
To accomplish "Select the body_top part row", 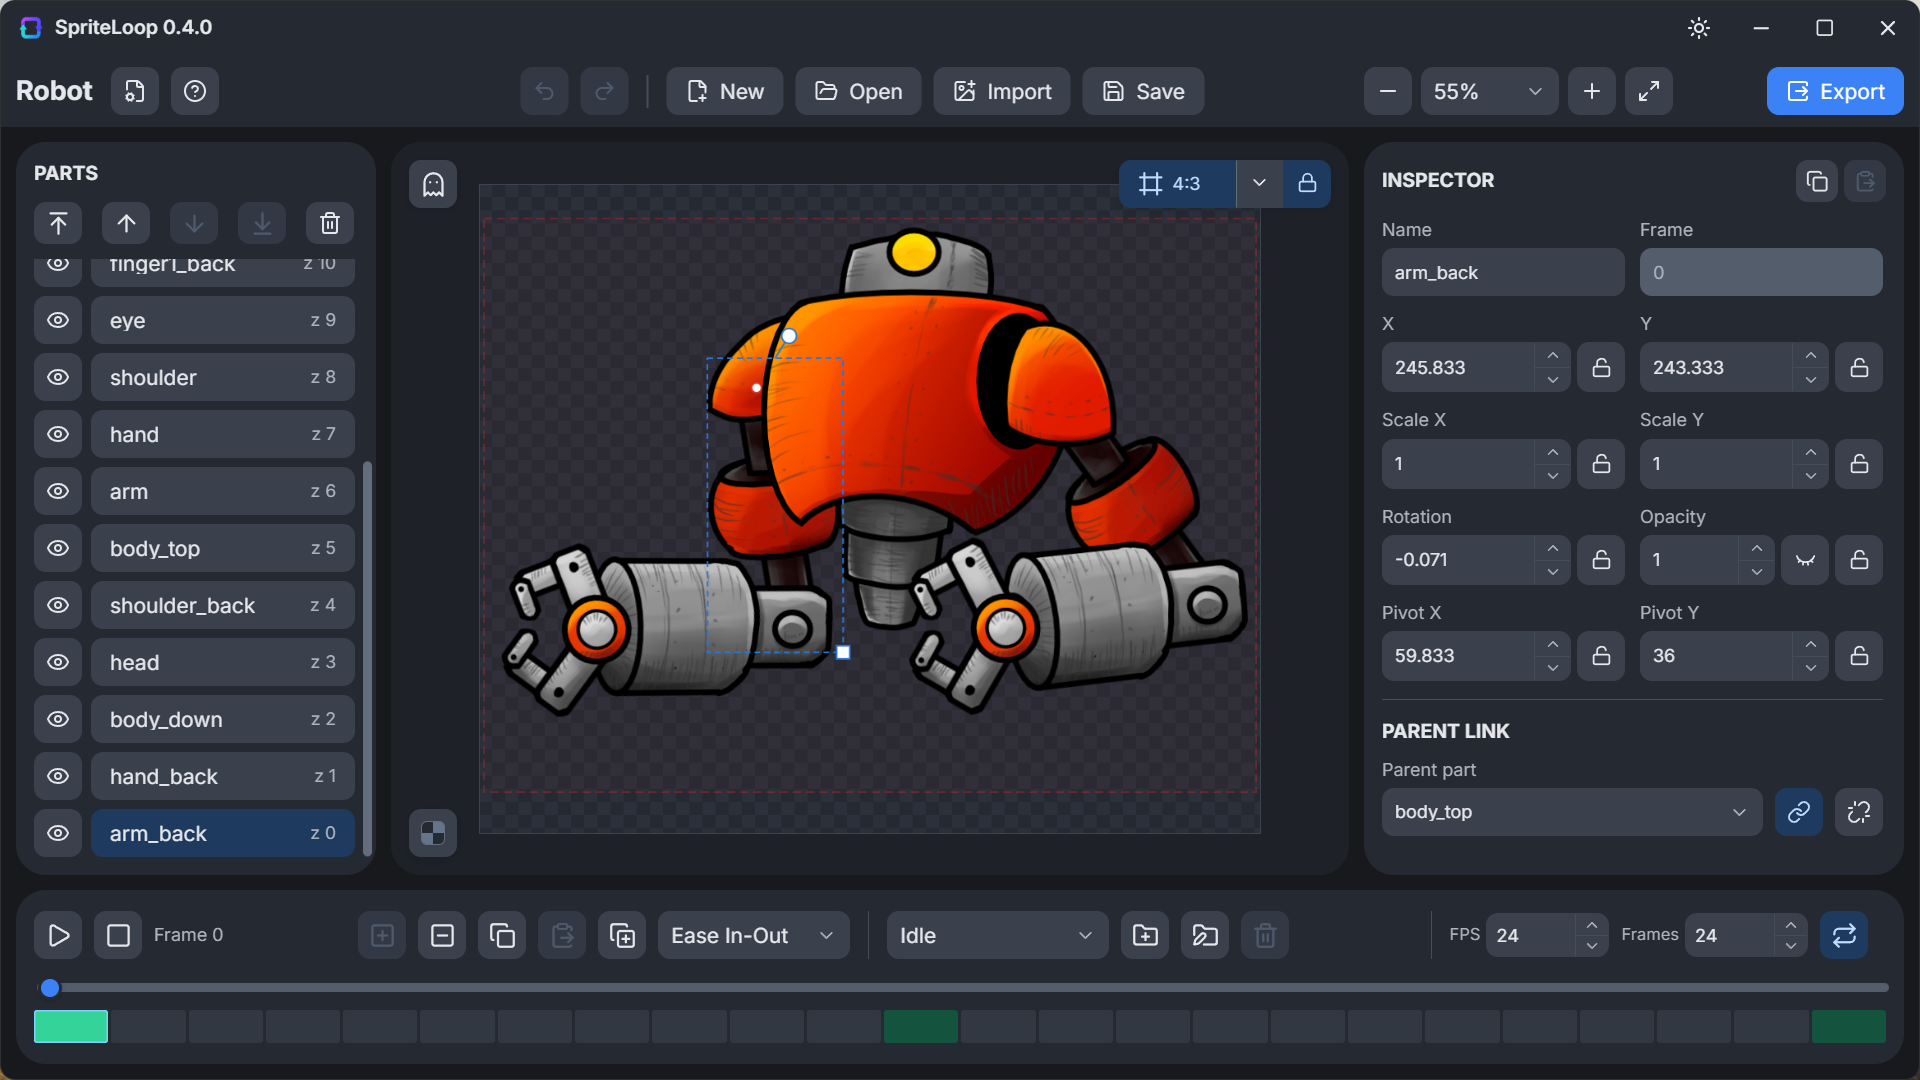I will (x=223, y=548).
